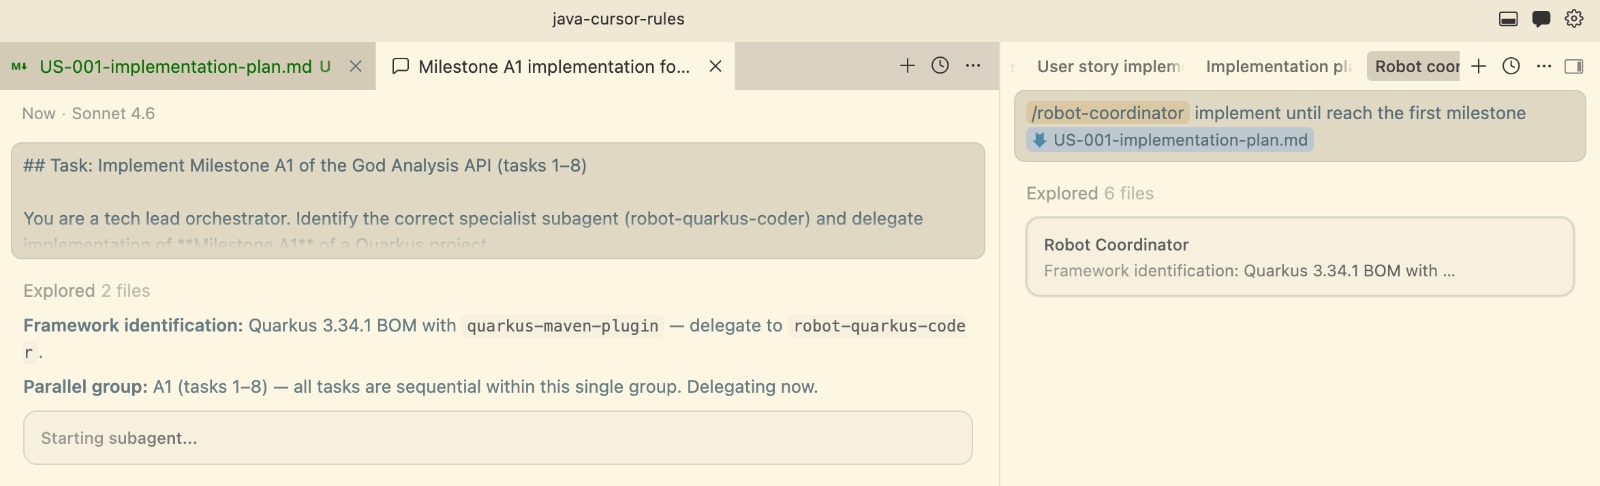Switch to User story implementation chat tab

coord(1108,67)
